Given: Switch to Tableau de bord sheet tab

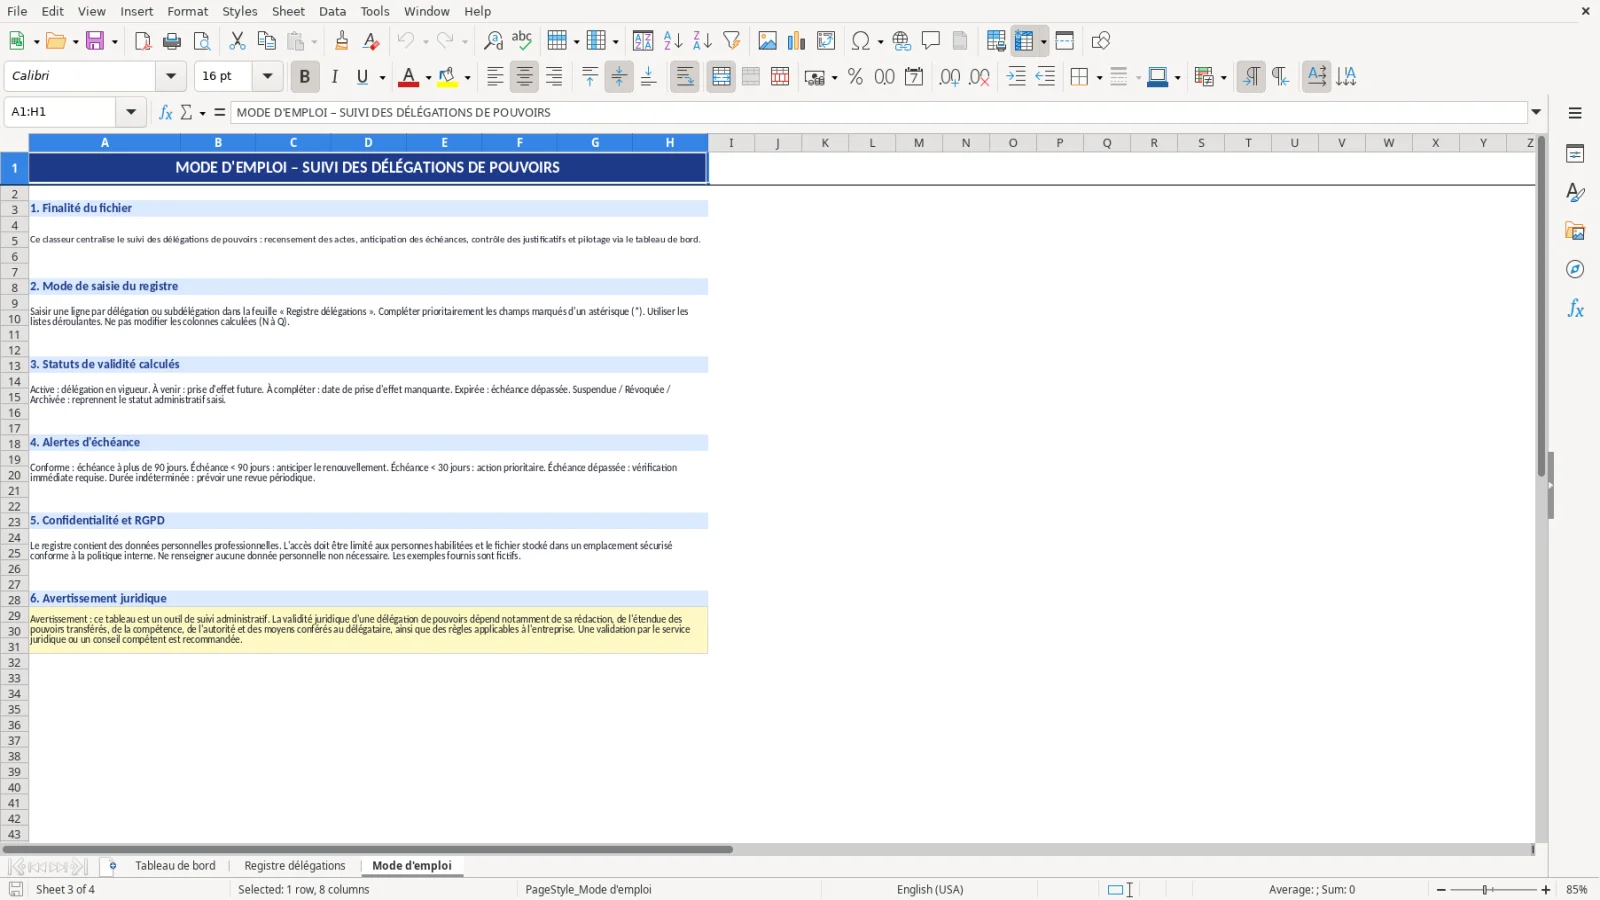Looking at the screenshot, I should [175, 866].
